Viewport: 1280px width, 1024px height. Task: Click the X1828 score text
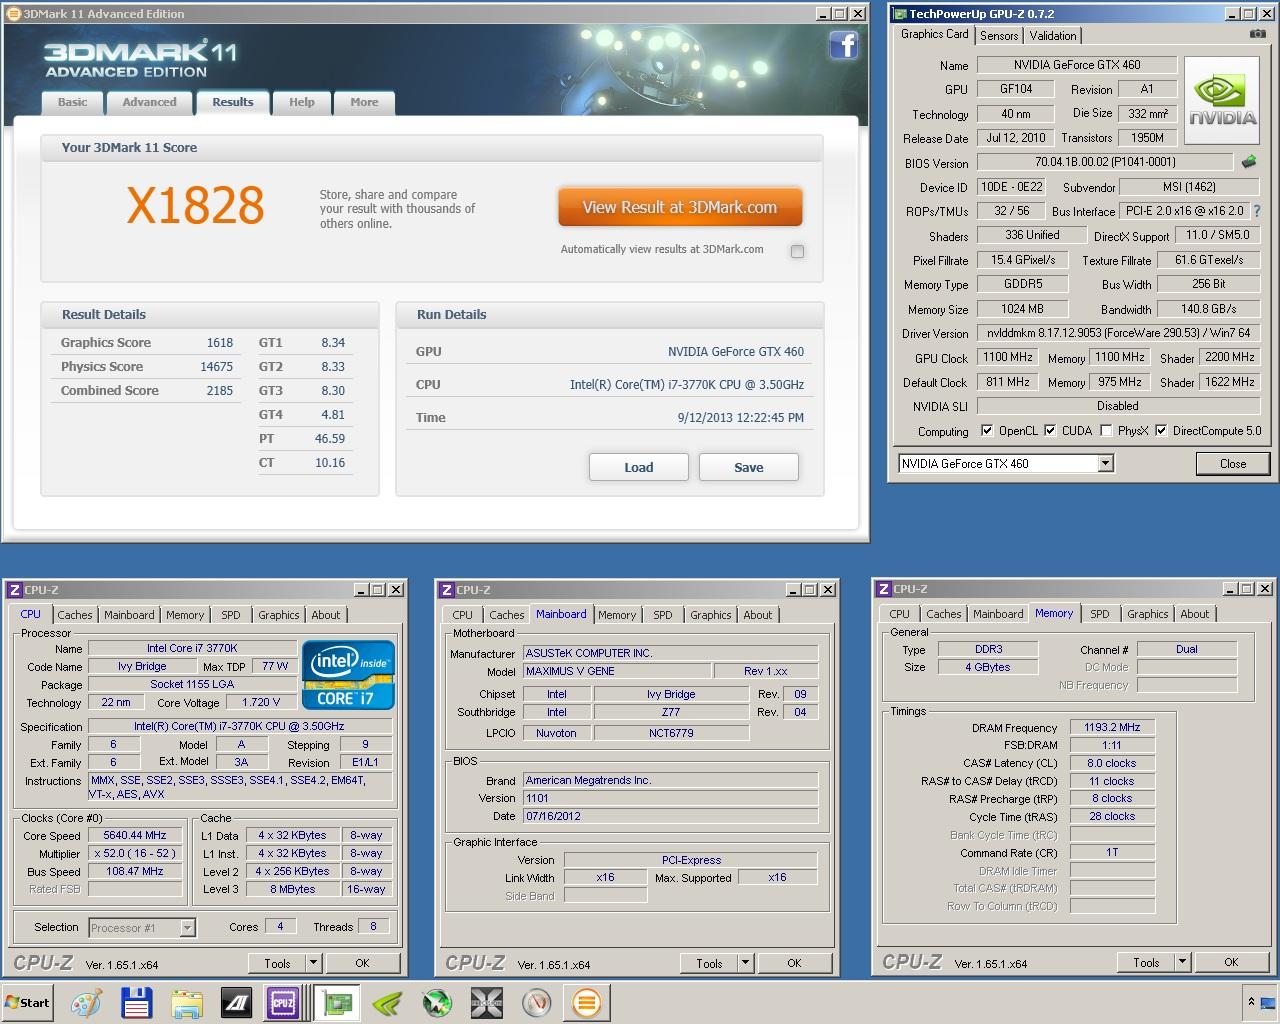tap(195, 205)
